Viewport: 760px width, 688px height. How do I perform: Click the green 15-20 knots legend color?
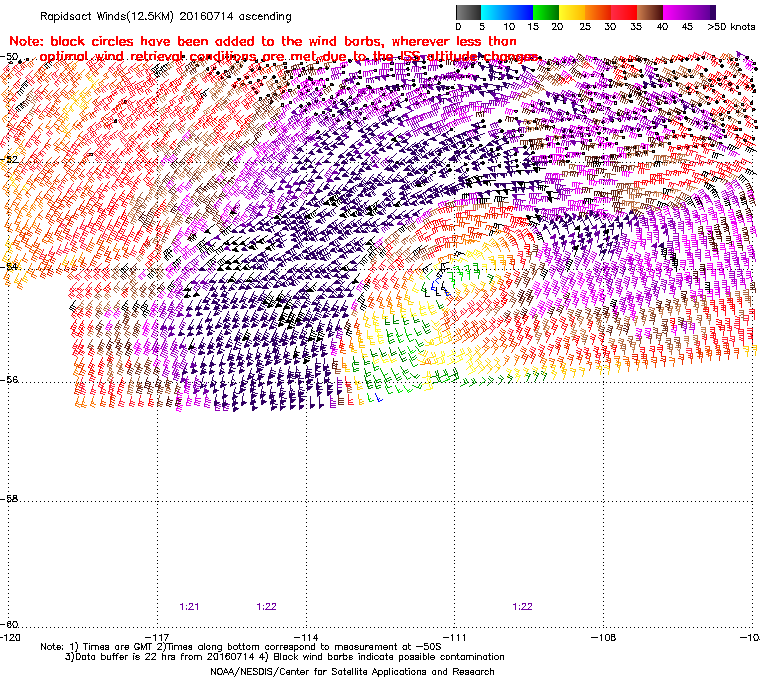(546, 12)
